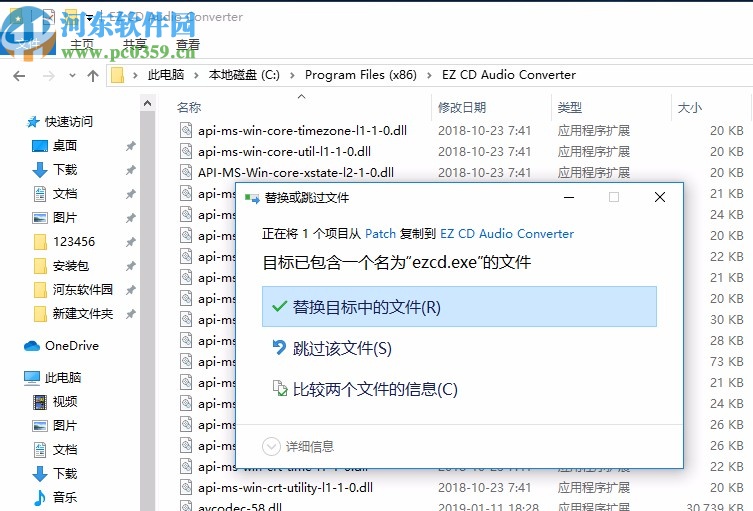
Task: Click dll icon of api-ms-win-crt-utility file
Action: tap(186, 487)
